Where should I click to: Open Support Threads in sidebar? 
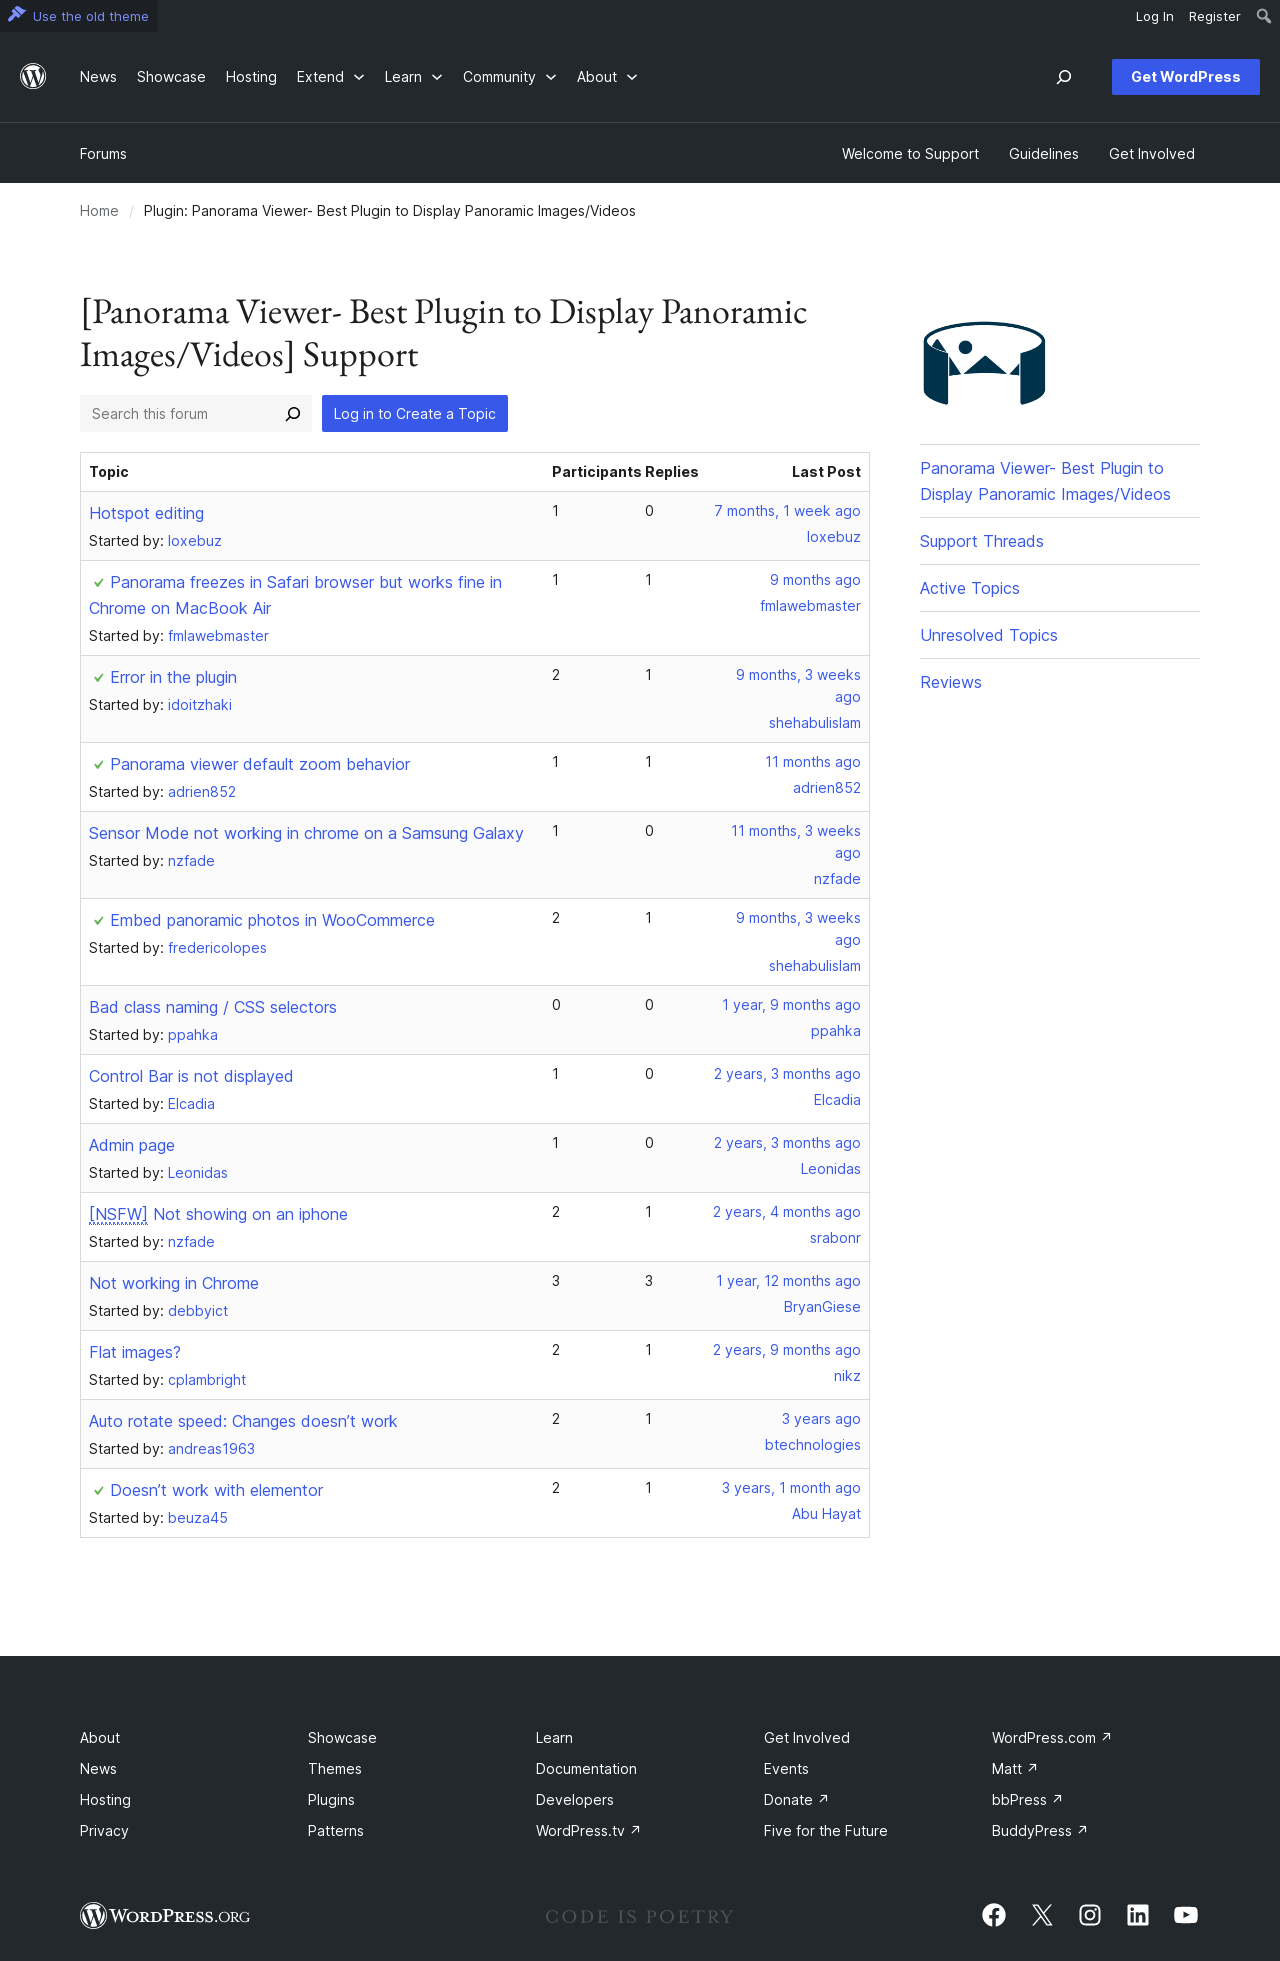(x=982, y=541)
